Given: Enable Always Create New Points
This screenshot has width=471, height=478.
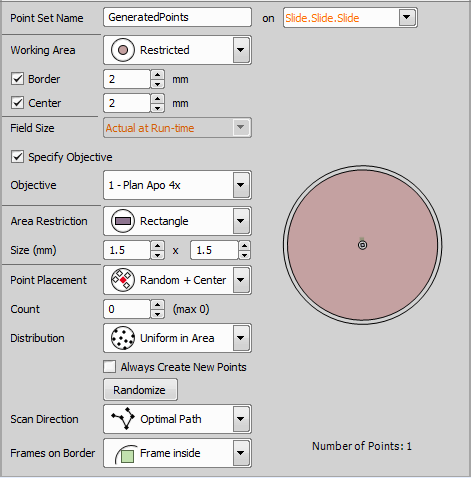Looking at the screenshot, I should [110, 367].
